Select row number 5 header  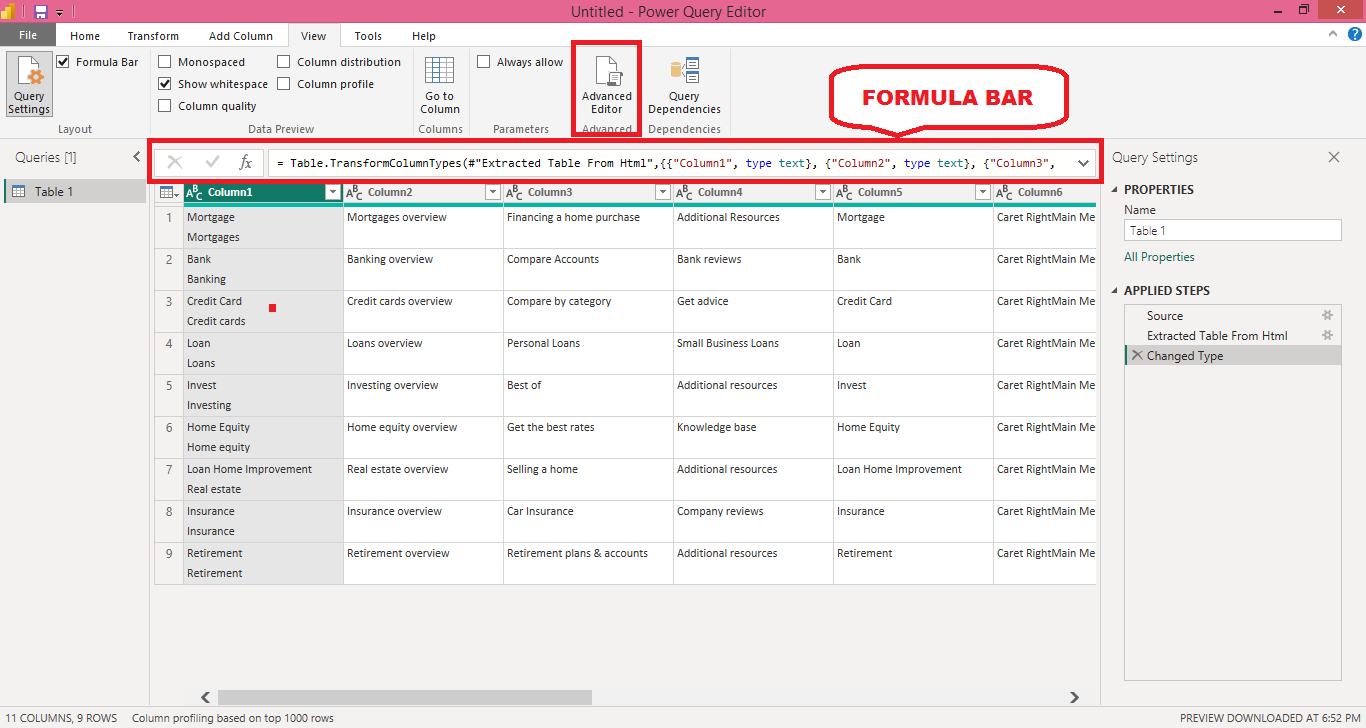pyautogui.click(x=169, y=395)
